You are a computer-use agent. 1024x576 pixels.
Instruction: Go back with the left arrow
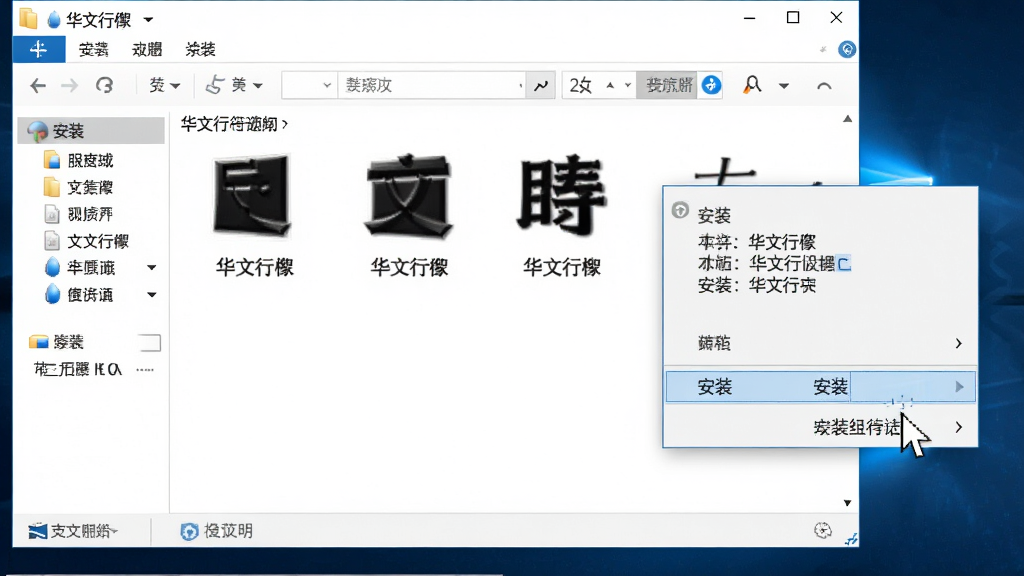tap(38, 86)
